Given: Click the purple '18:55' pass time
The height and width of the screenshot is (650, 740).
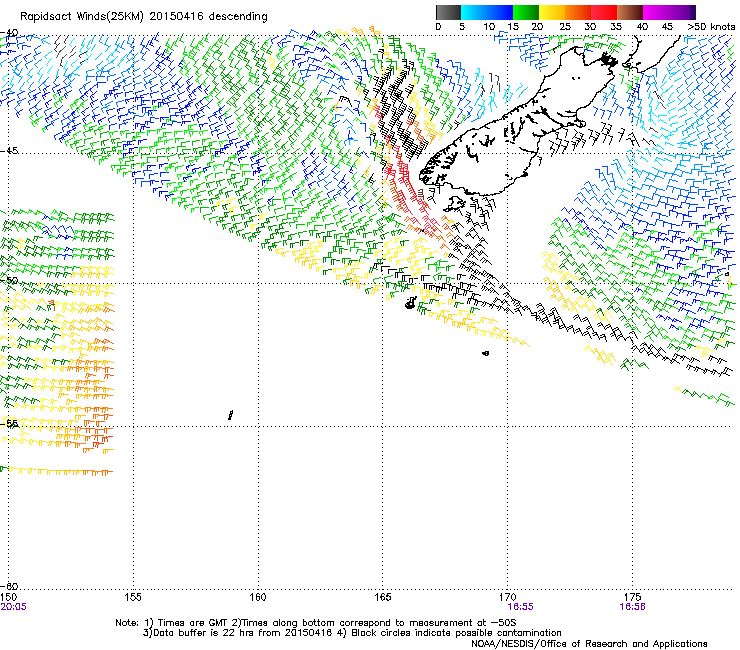Looking at the screenshot, I should (520, 607).
